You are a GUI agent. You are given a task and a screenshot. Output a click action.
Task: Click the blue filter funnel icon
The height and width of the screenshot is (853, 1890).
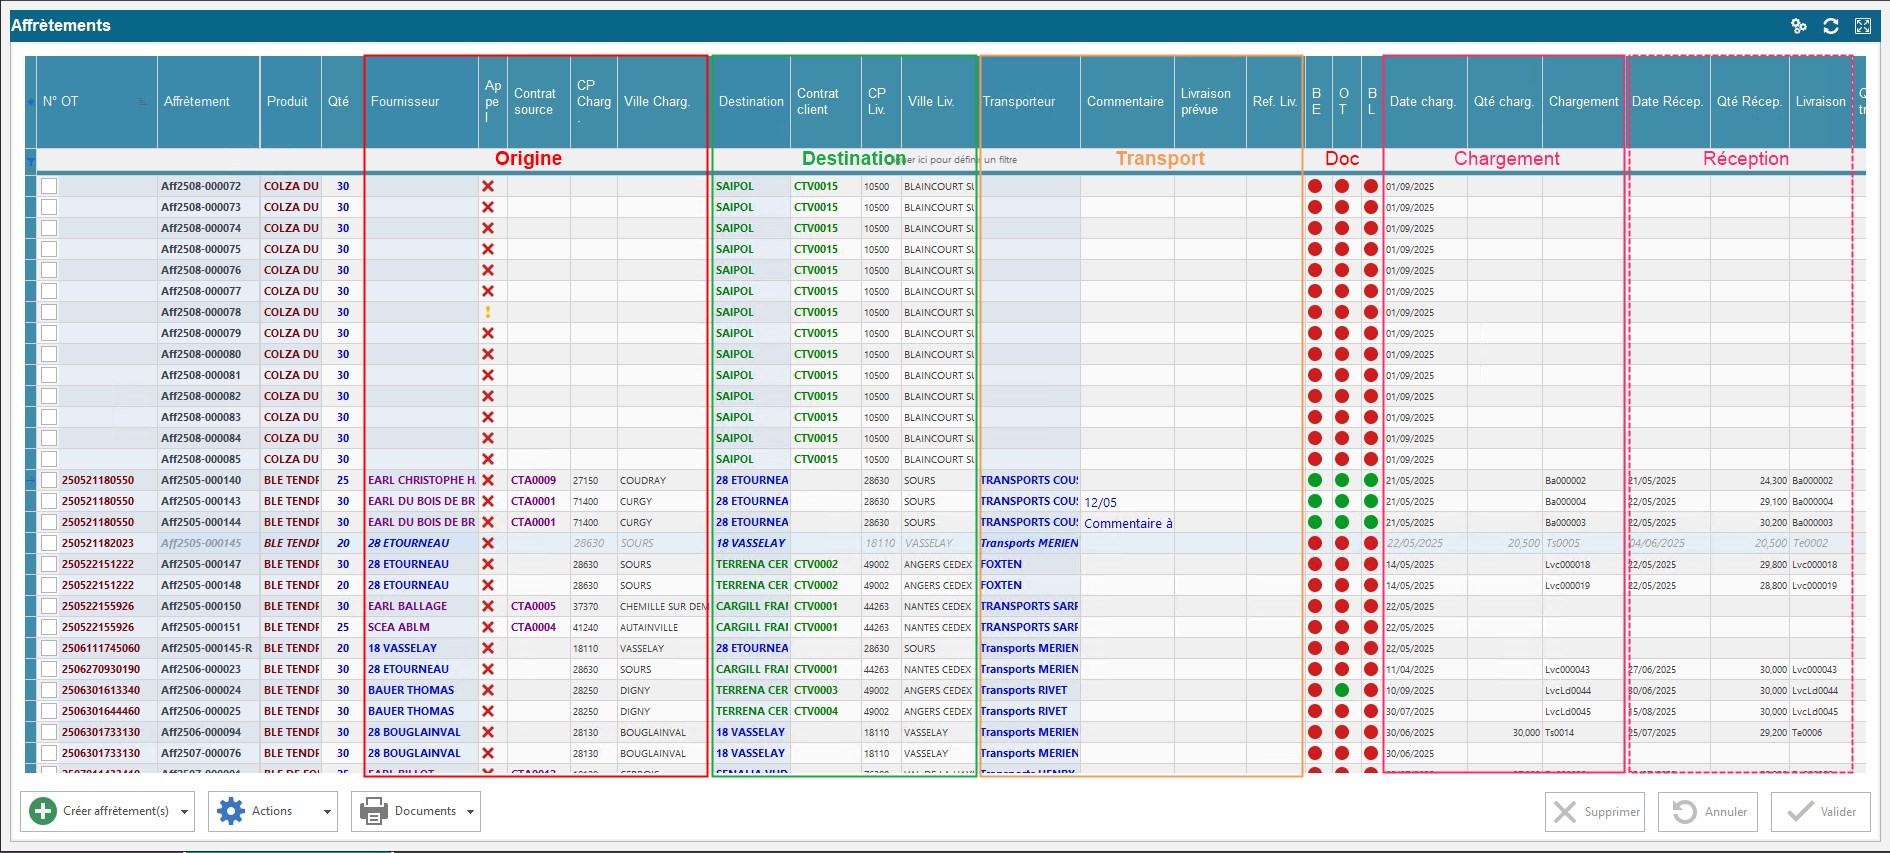30,160
